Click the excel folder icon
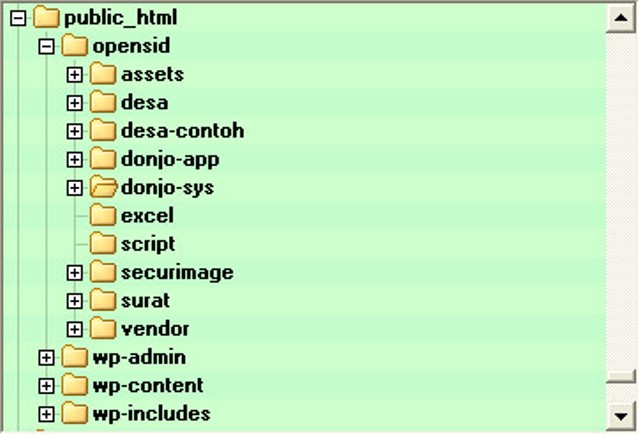Screen dimensions: 640x435 [x=103, y=215]
